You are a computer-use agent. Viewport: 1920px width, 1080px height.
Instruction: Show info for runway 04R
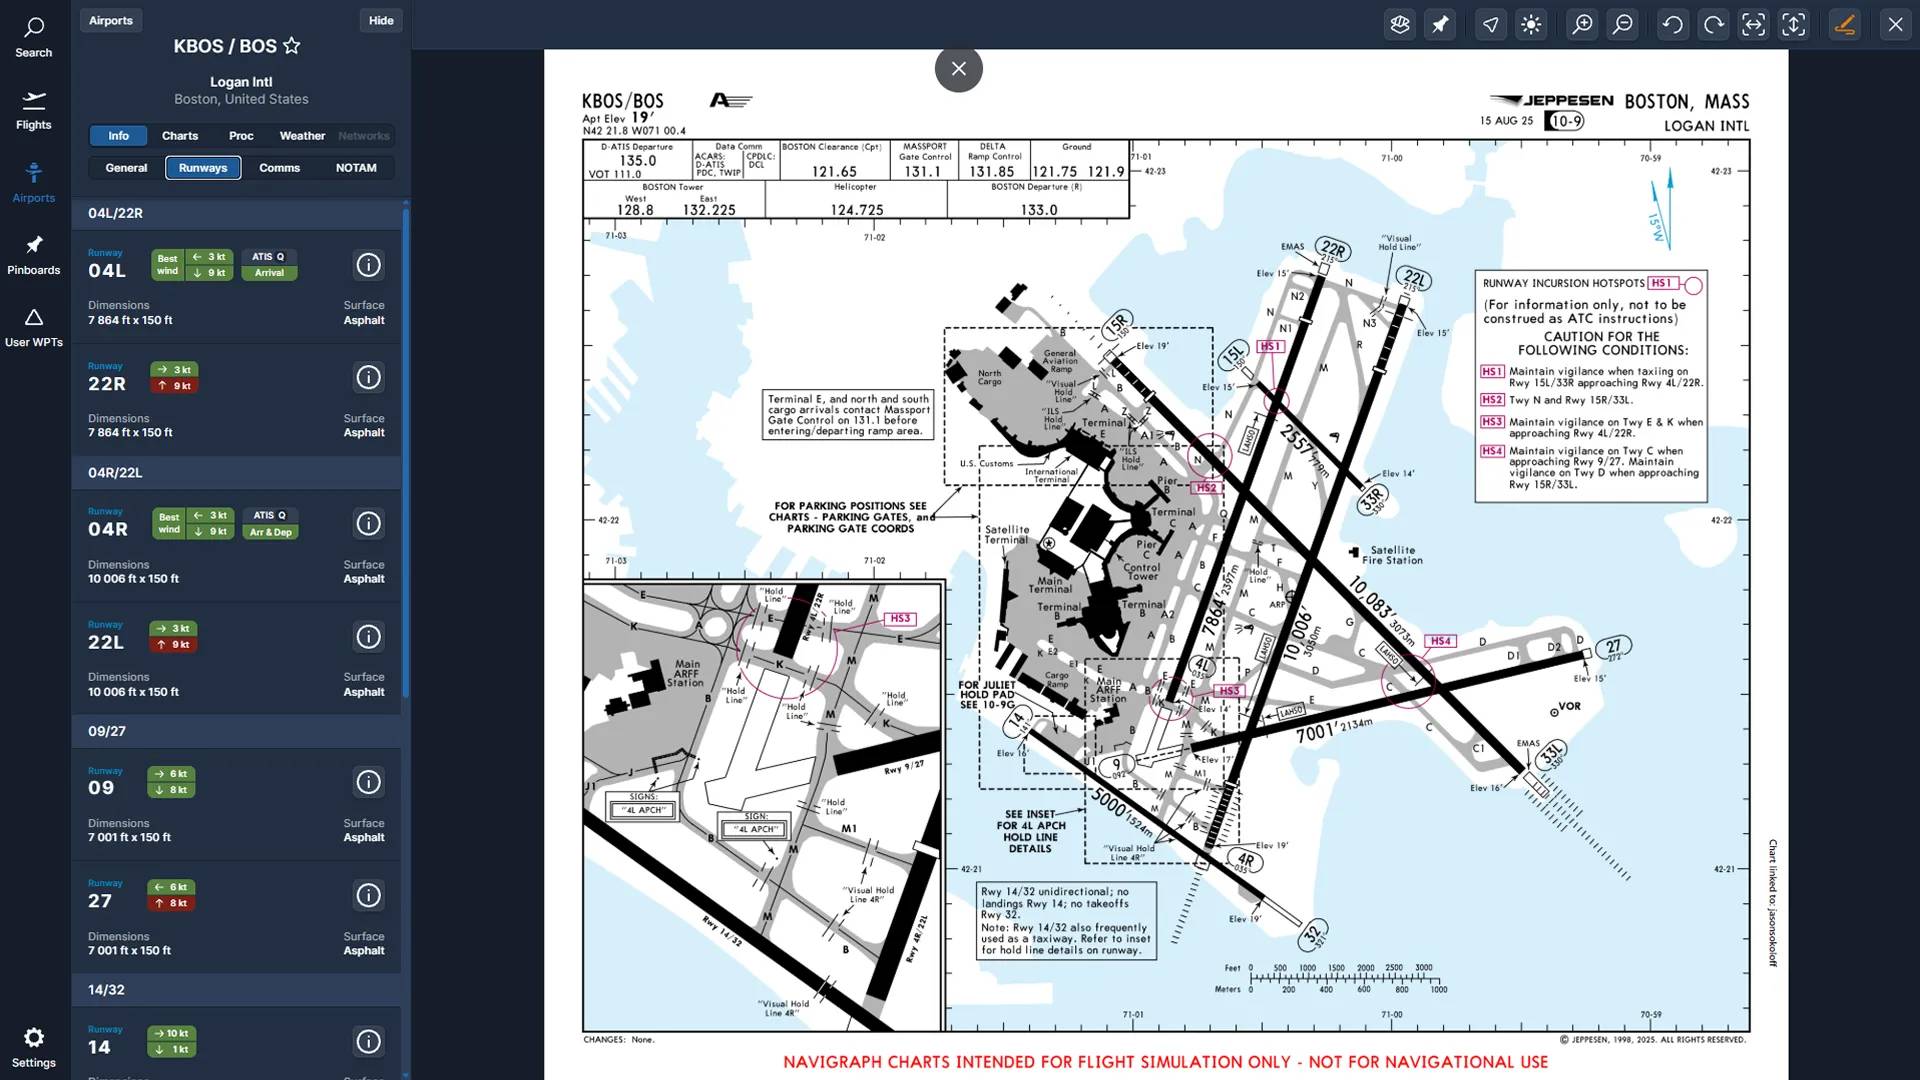click(x=369, y=523)
